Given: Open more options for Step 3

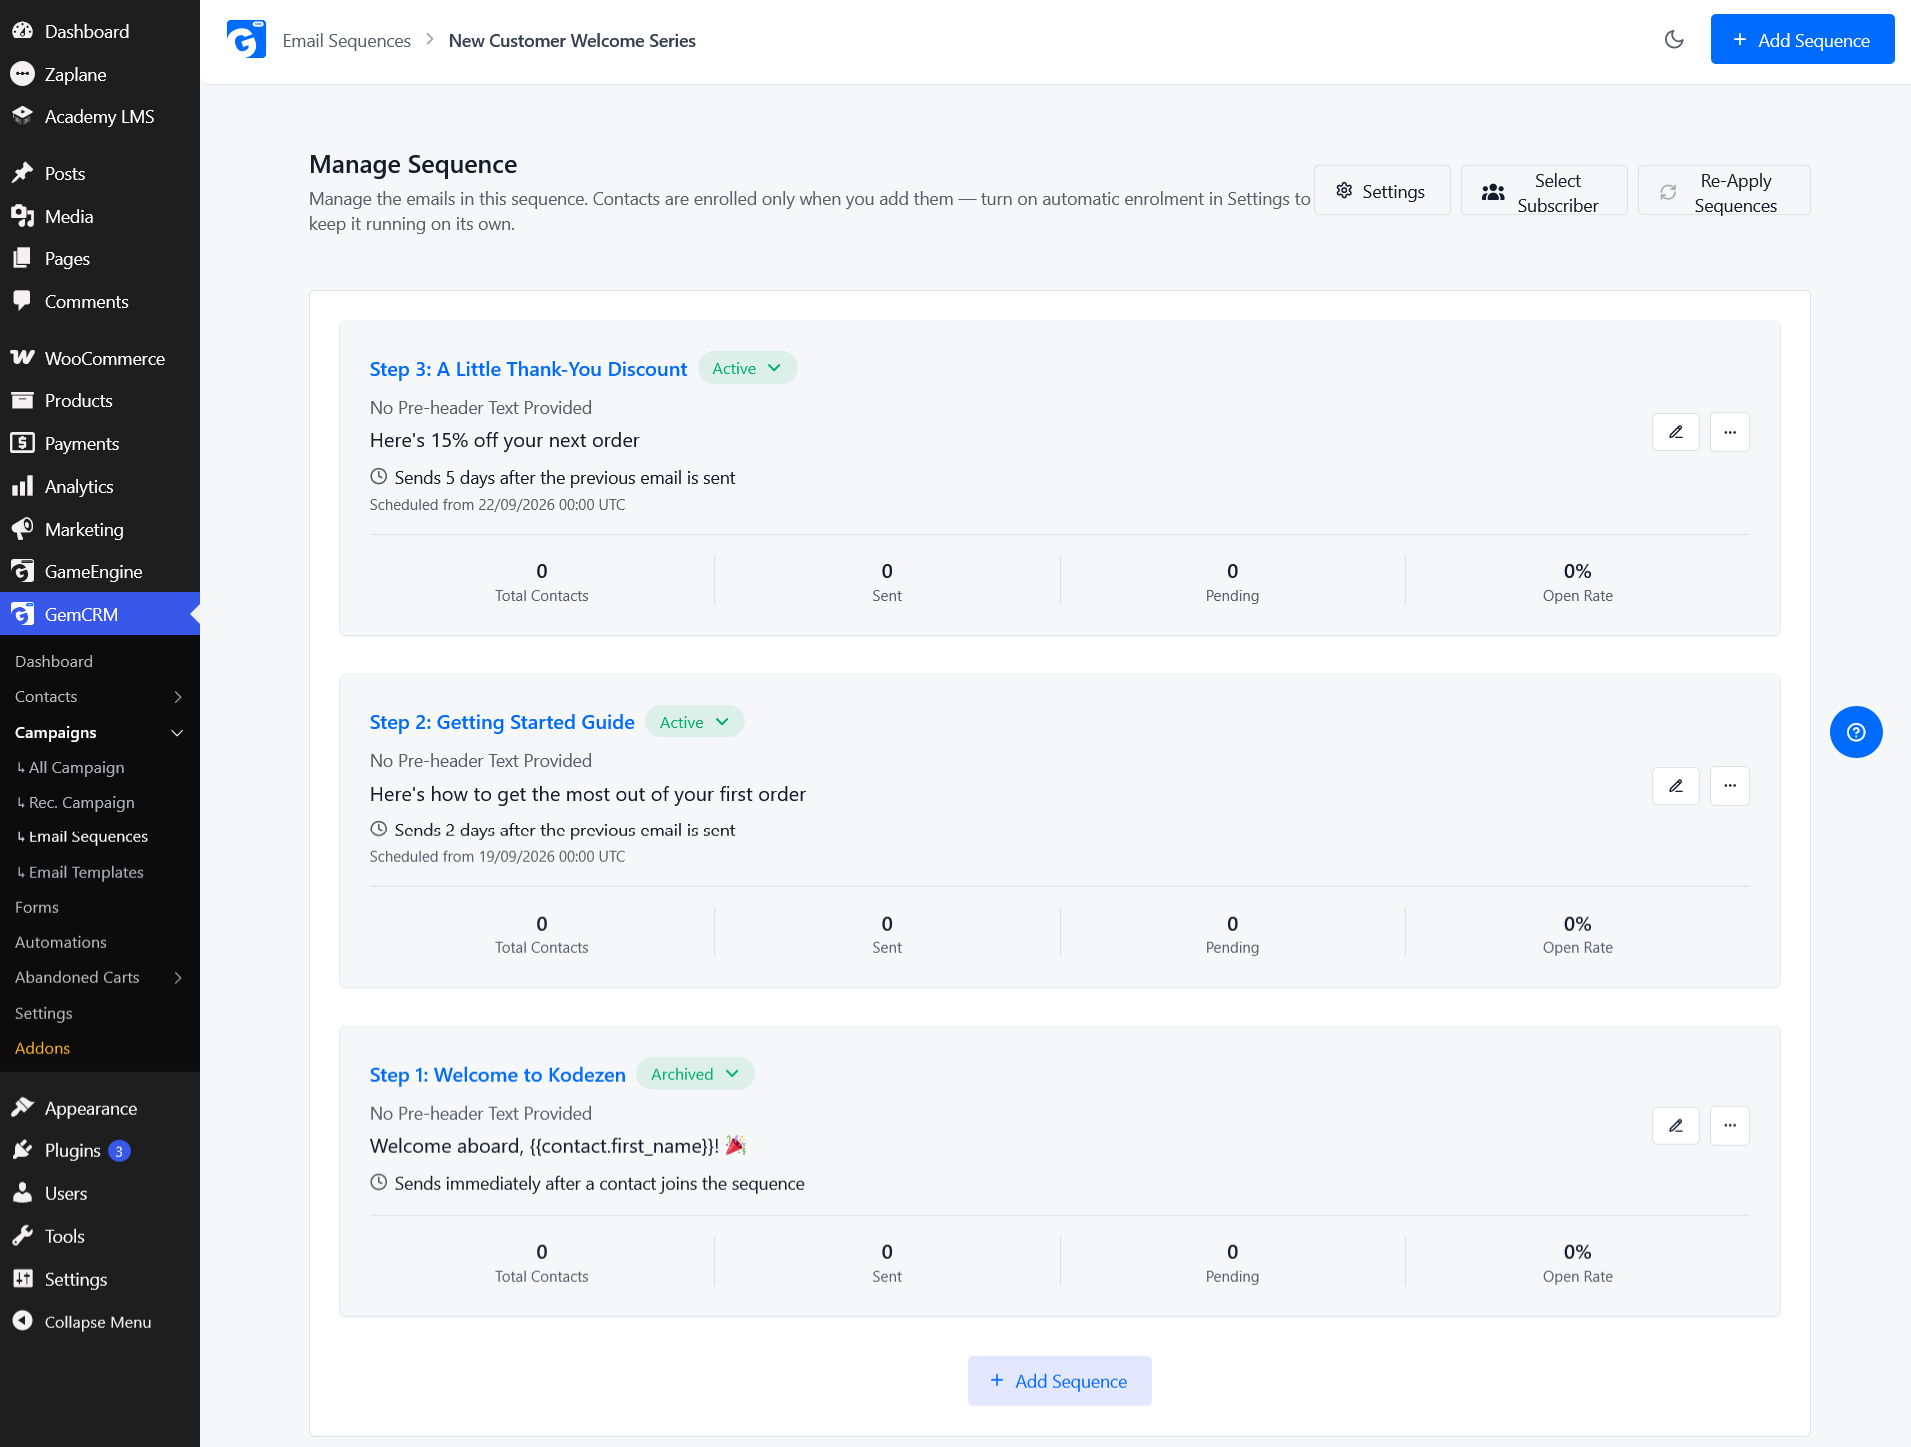Looking at the screenshot, I should point(1730,432).
